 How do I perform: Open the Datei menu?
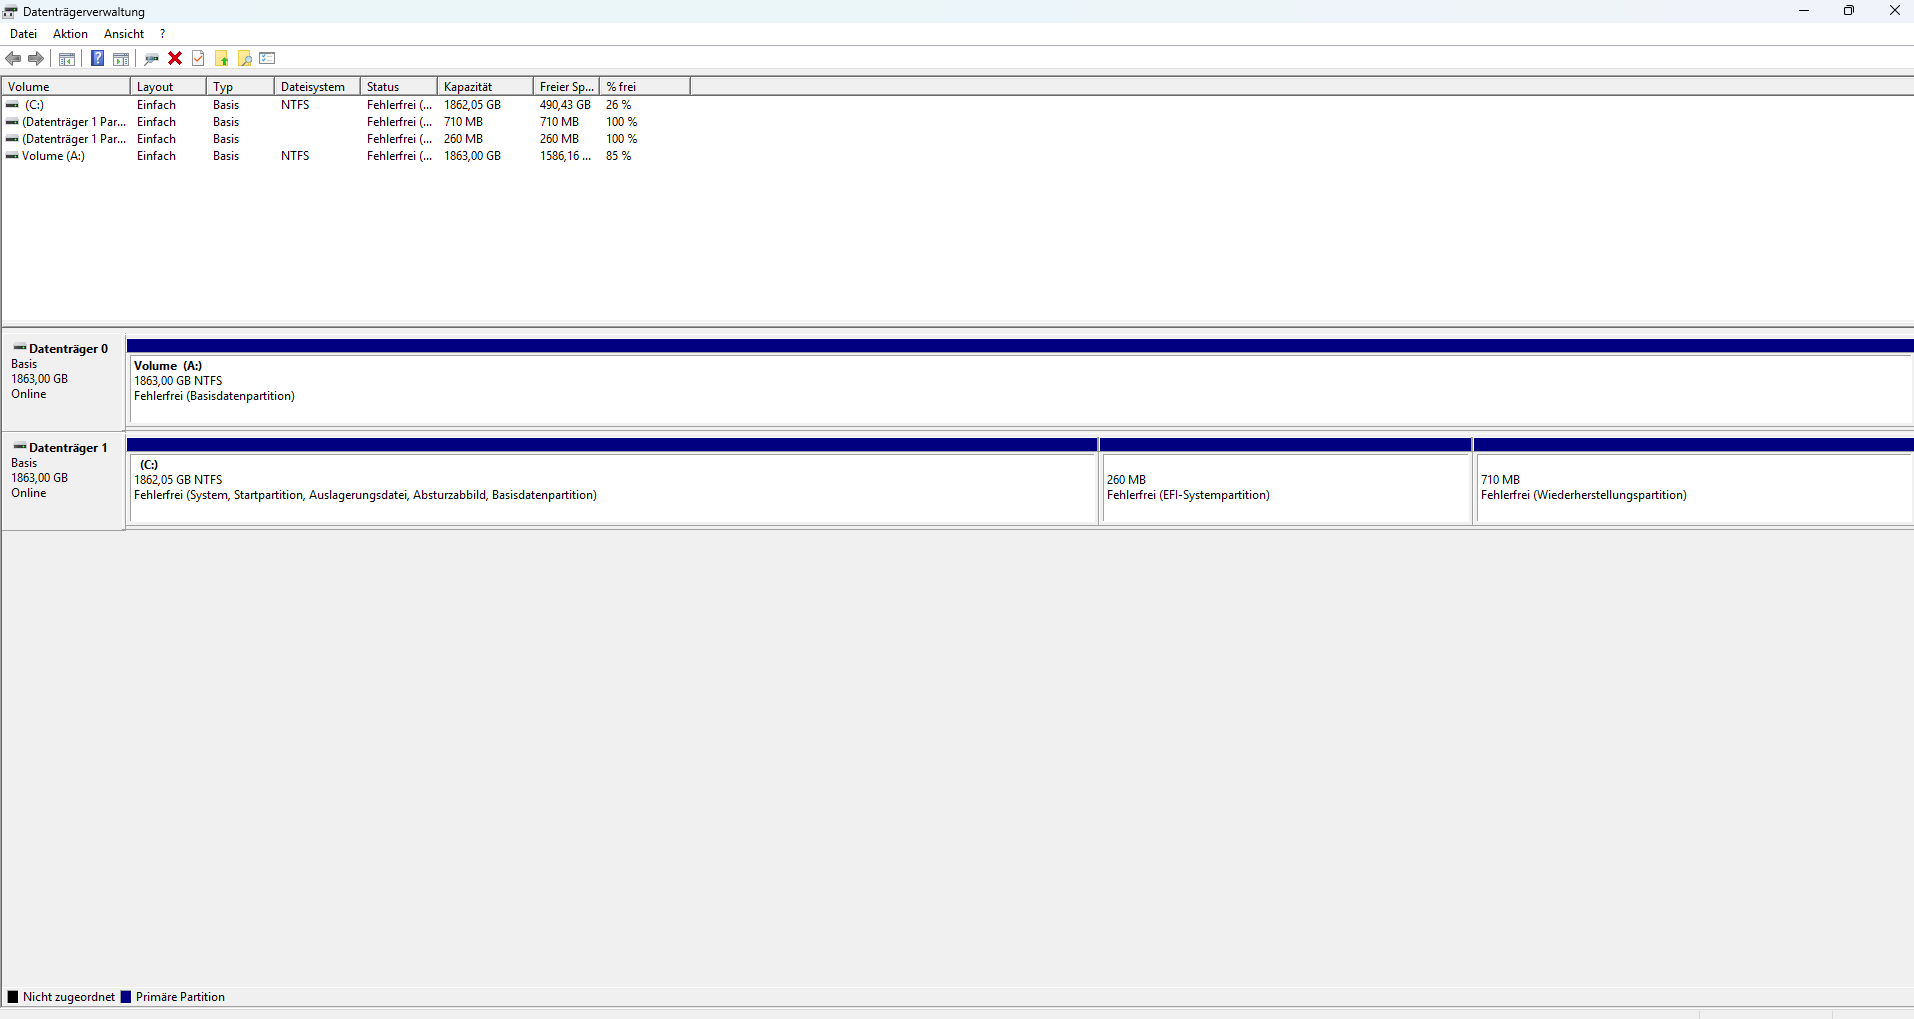tap(23, 34)
